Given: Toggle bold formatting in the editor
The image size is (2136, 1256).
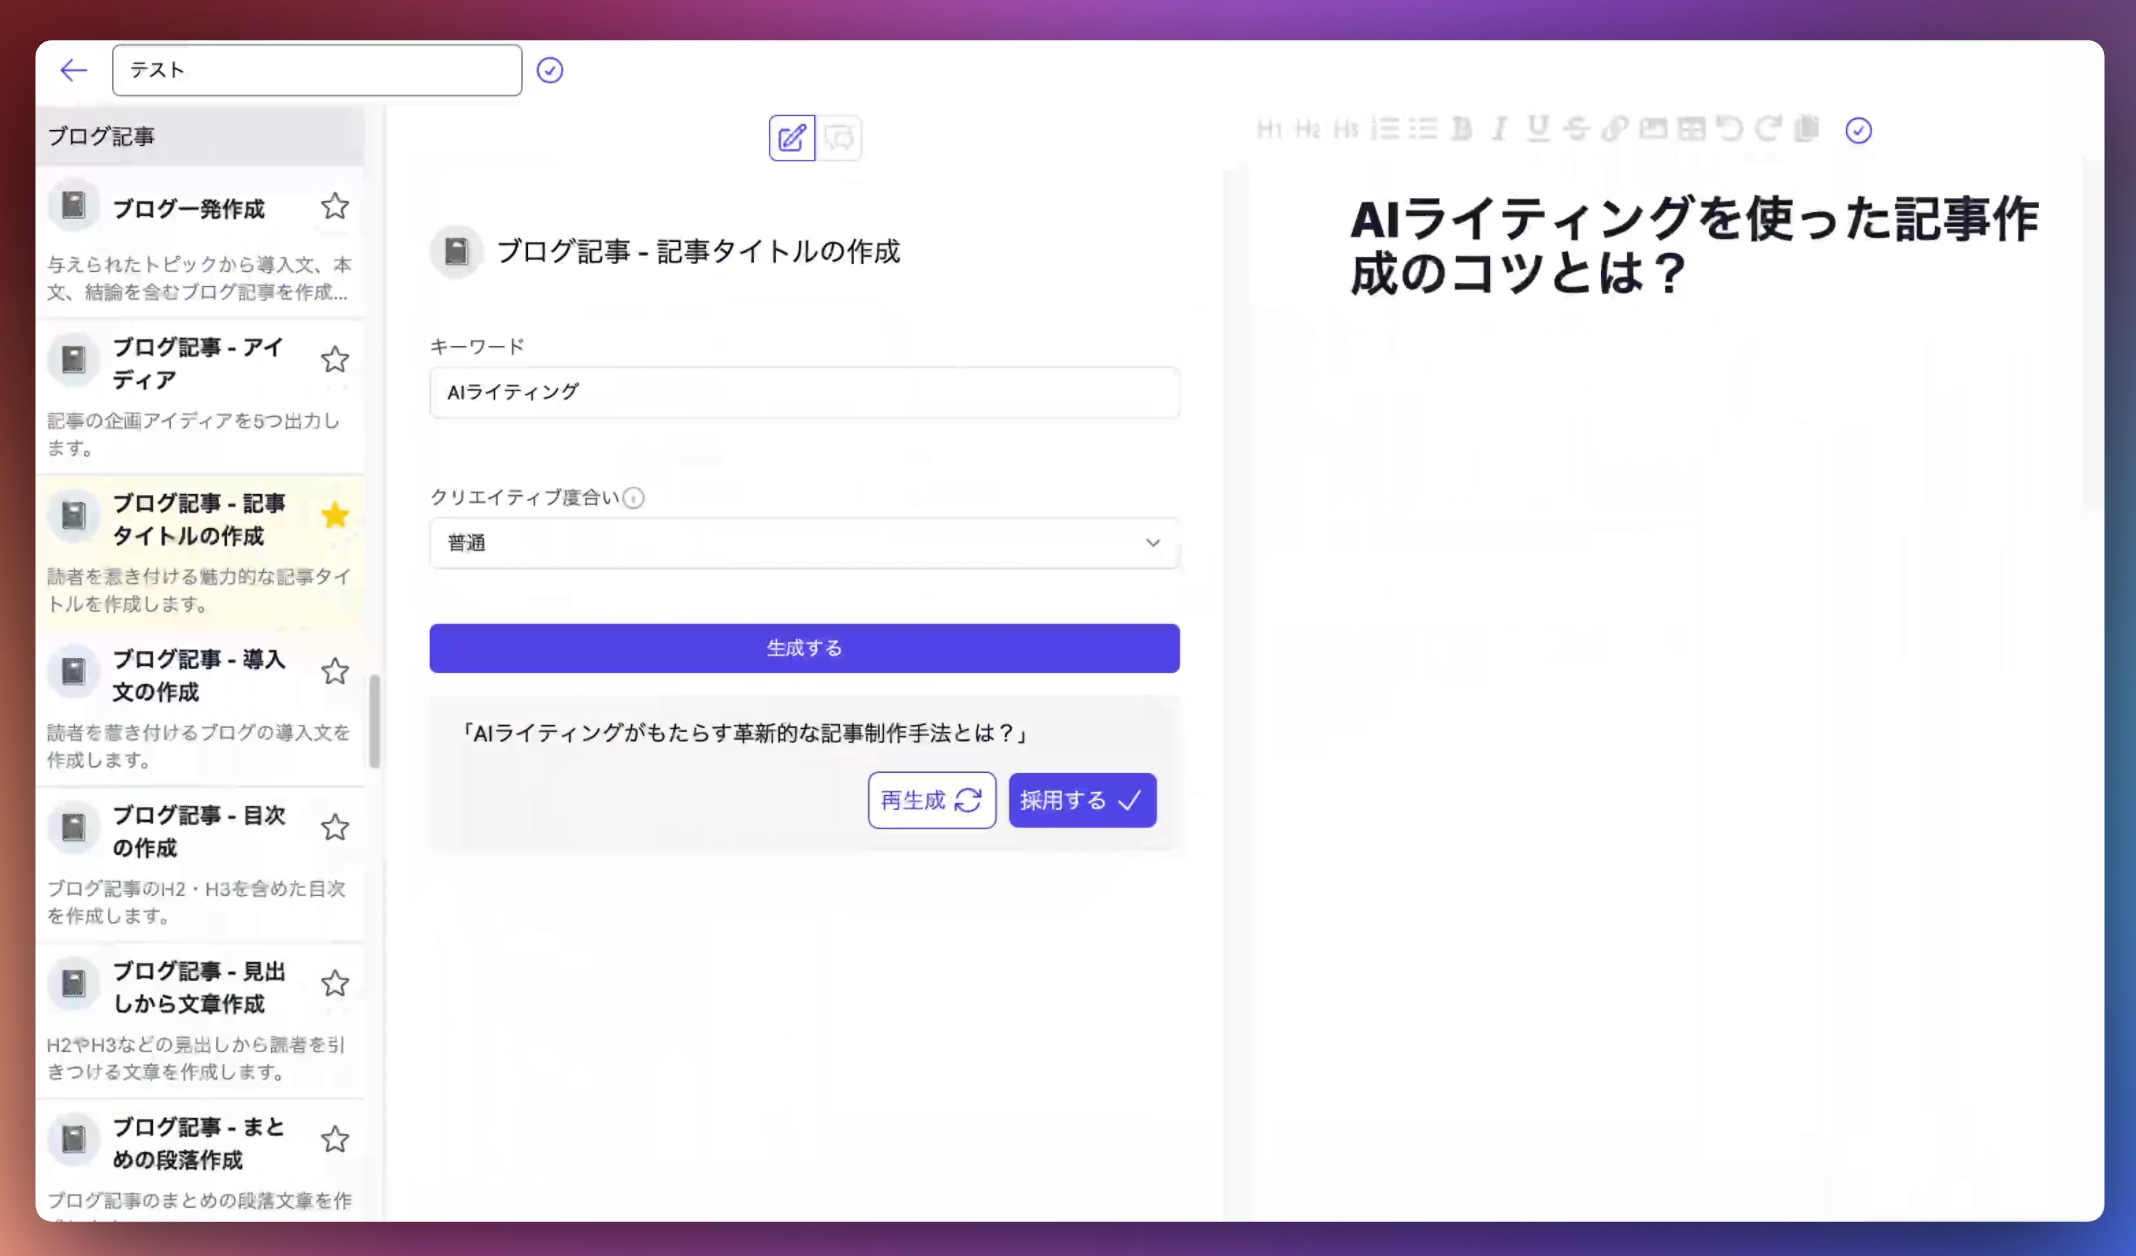Looking at the screenshot, I should (x=1461, y=129).
